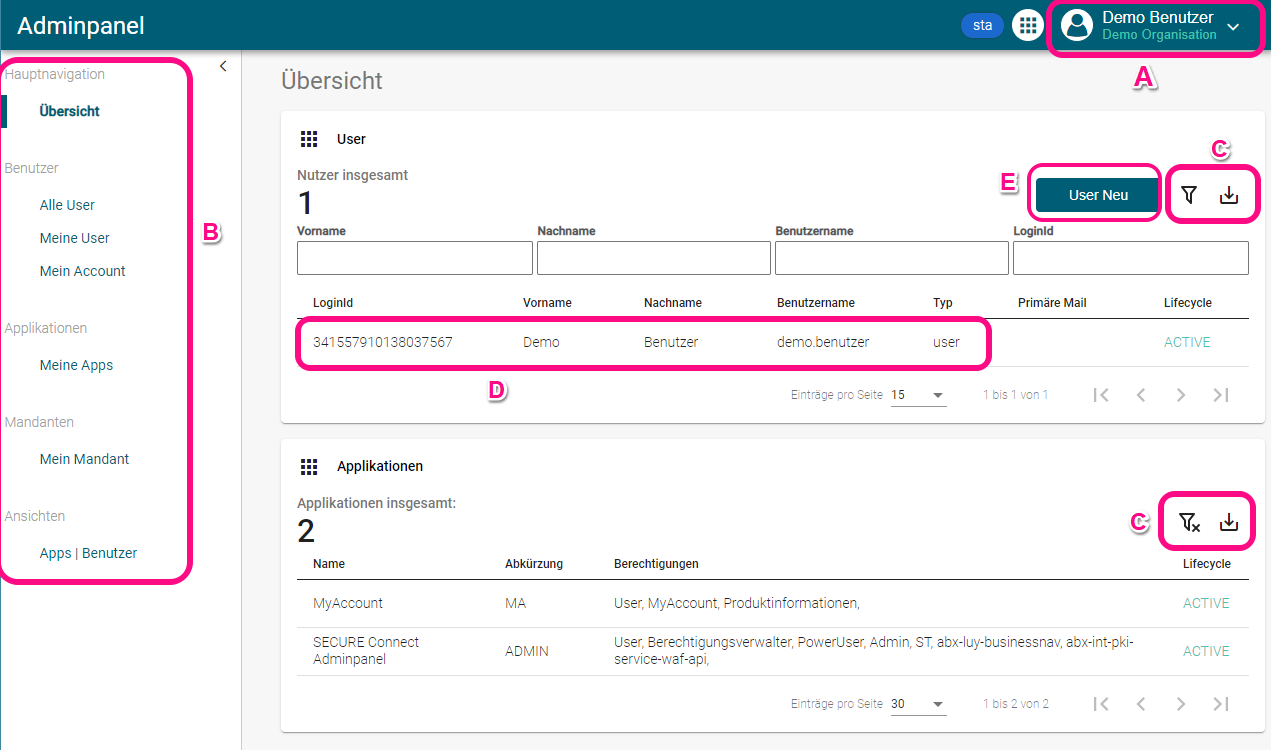The height and width of the screenshot is (750, 1271).
Task: Go to next page in User table
Action: click(x=1181, y=395)
